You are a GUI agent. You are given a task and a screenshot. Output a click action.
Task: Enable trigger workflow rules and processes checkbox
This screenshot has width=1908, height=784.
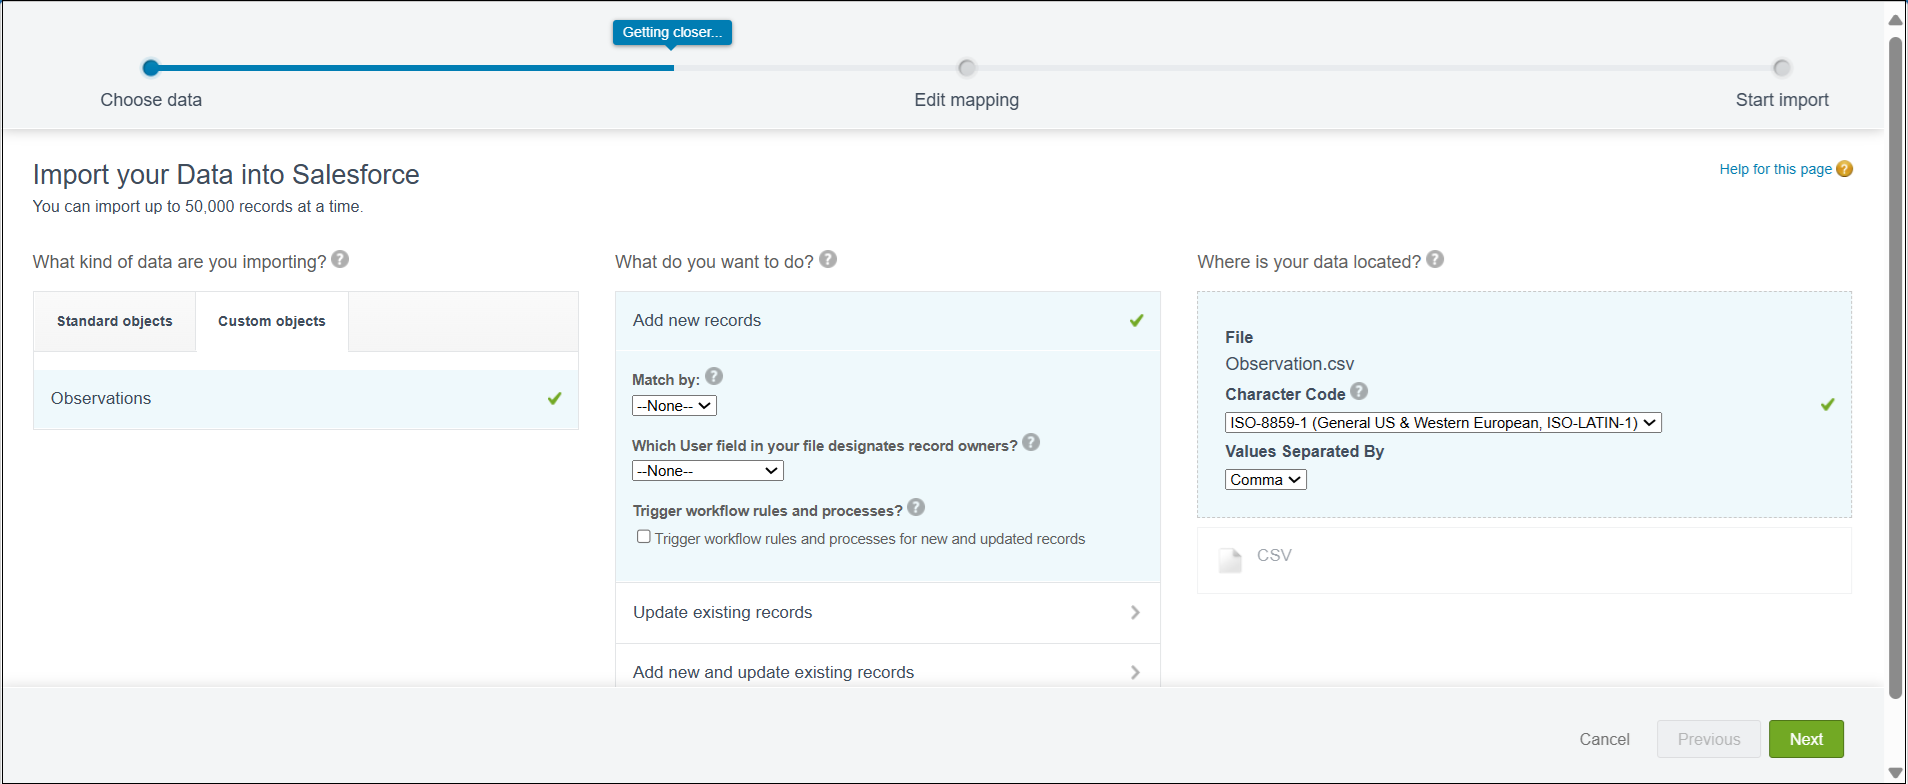[x=644, y=537]
